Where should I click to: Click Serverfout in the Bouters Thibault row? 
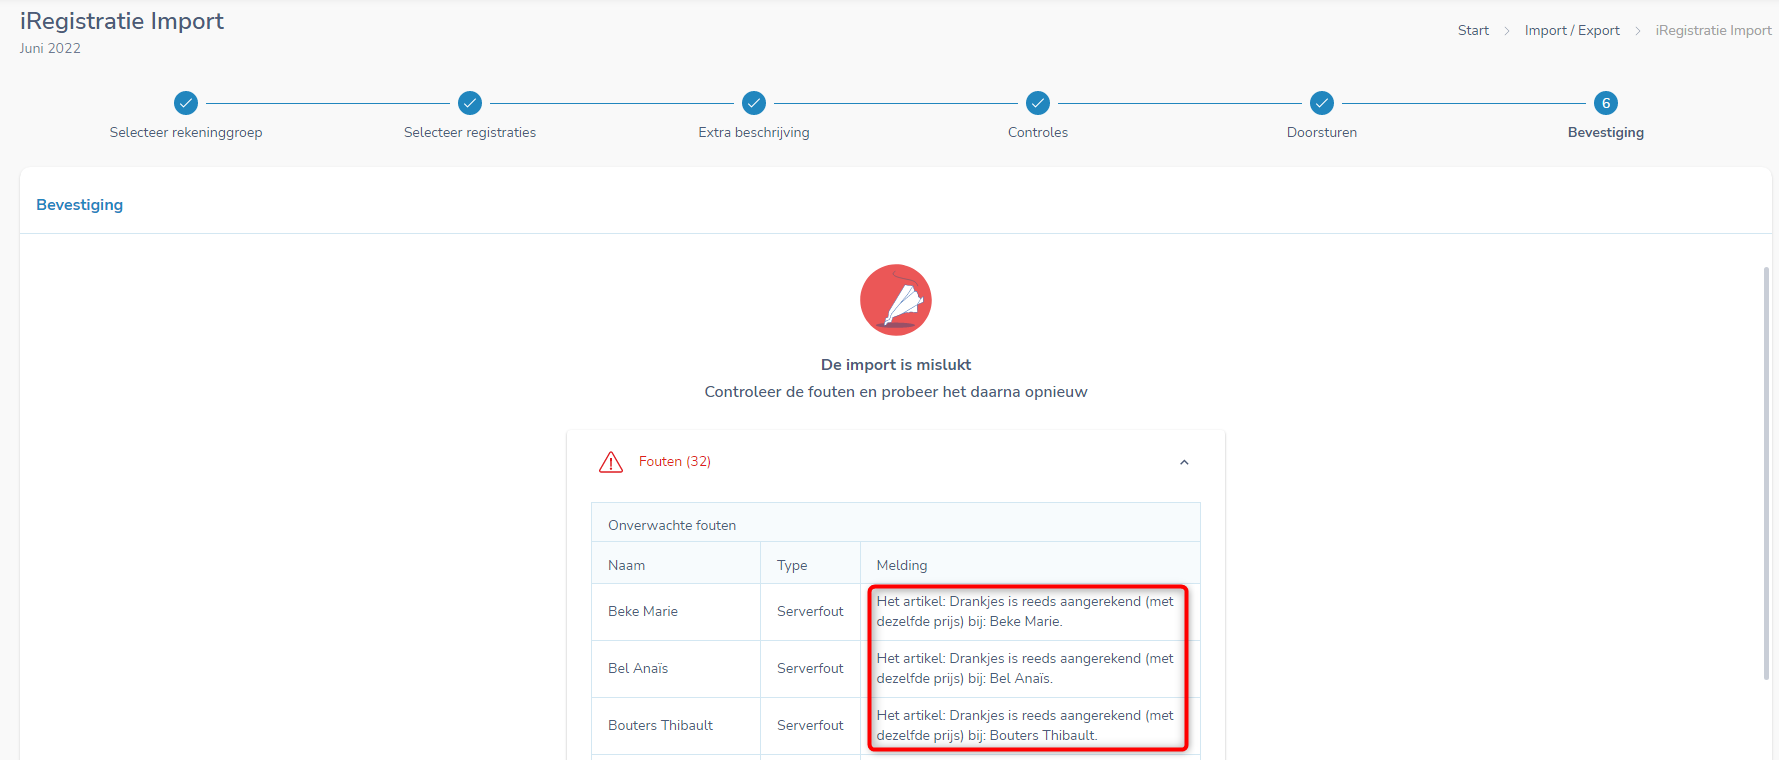click(x=810, y=725)
